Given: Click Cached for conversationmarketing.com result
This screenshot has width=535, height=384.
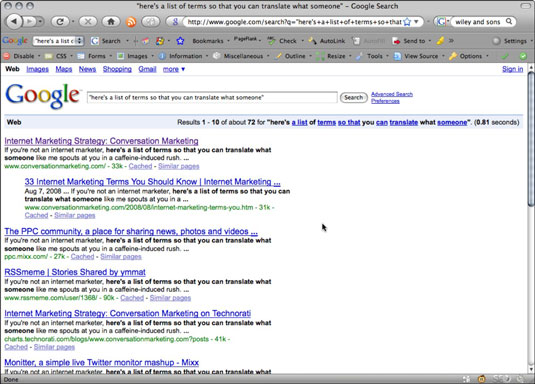Looking at the screenshot, I should coord(140,166).
